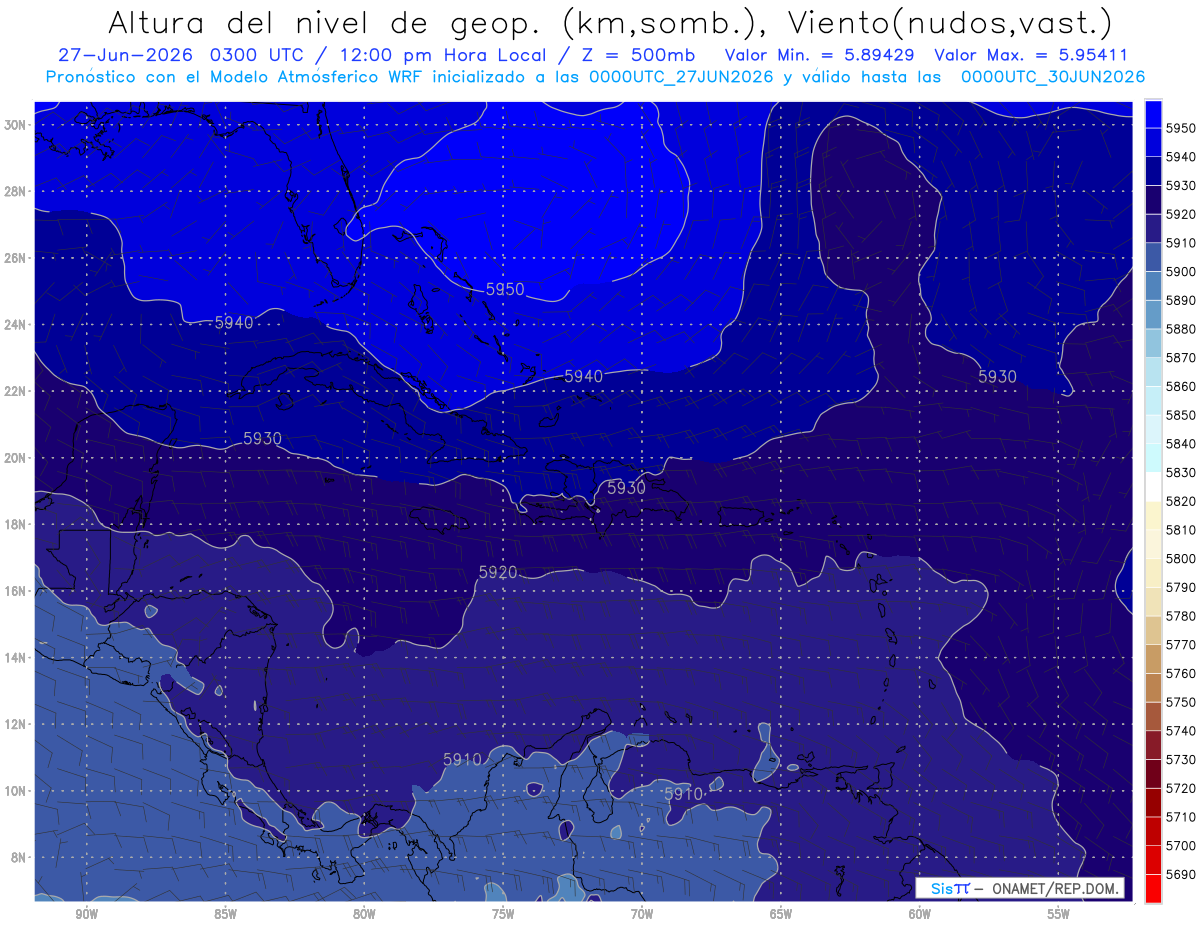Click the 12N latitude axis label
The image size is (1200, 927).
pyautogui.click(x=16, y=724)
